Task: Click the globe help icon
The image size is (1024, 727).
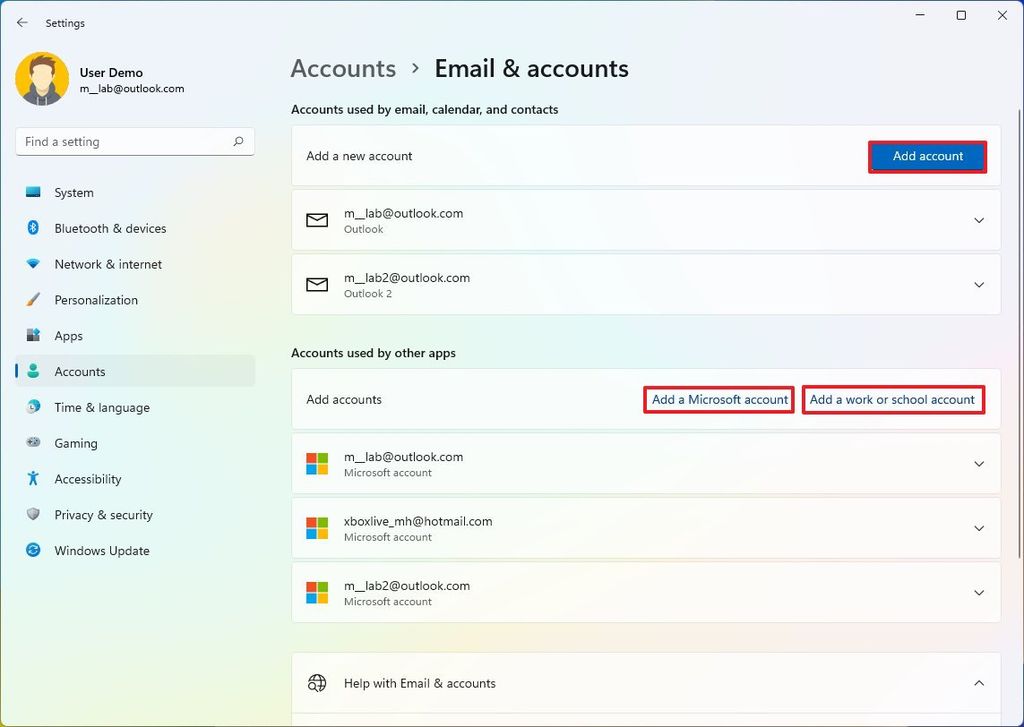Action: pos(317,683)
